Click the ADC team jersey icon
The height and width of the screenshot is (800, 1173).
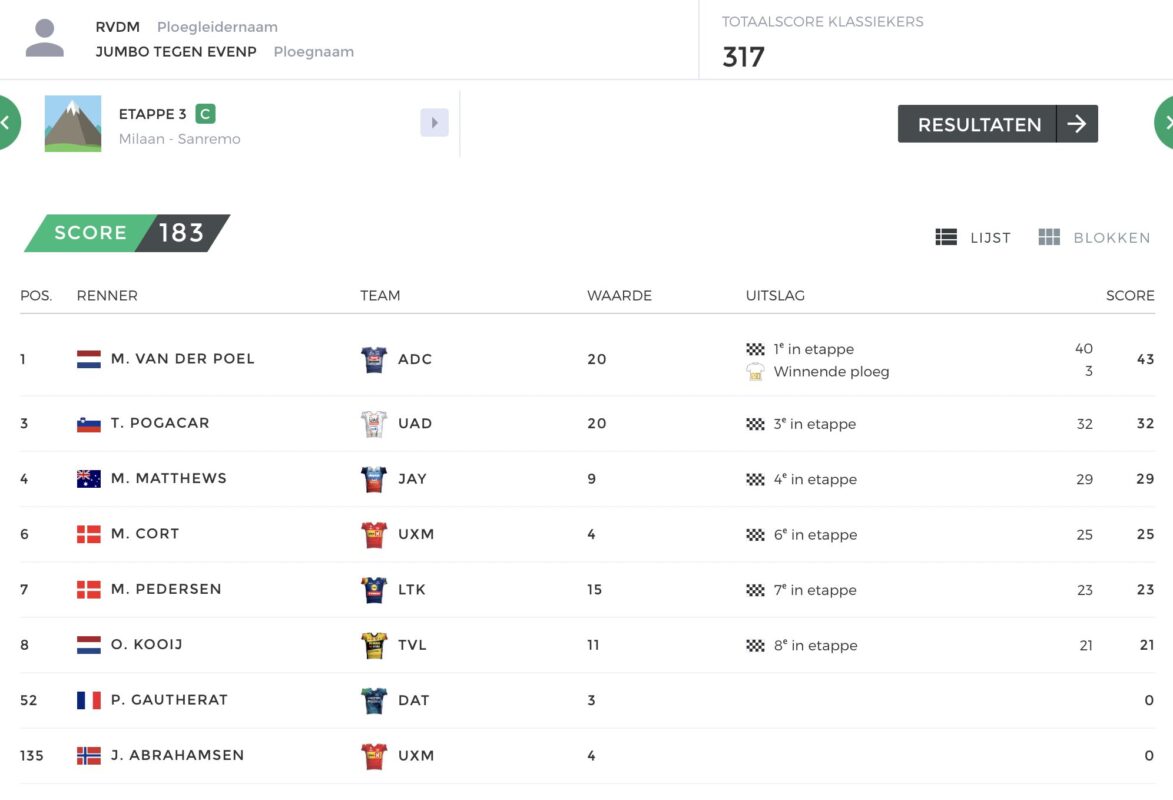pos(374,360)
